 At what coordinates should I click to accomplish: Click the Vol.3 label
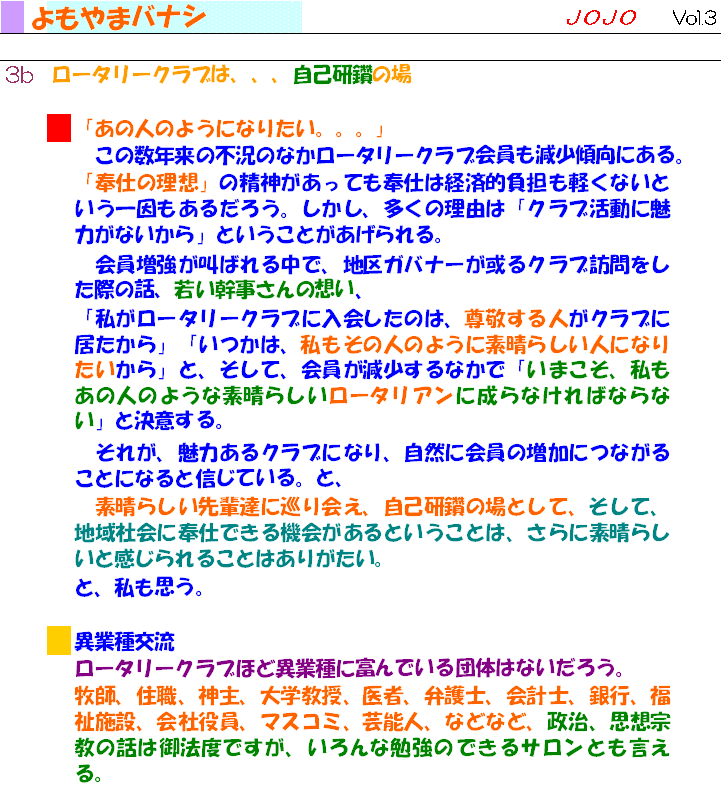click(694, 18)
